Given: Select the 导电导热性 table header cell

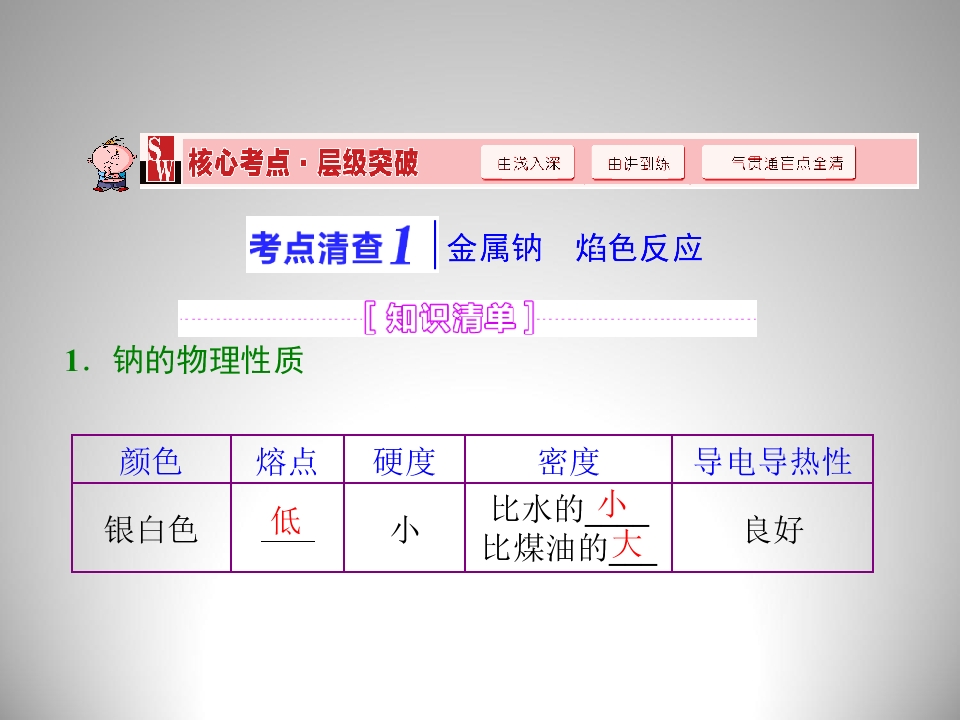Looking at the screenshot, I should [772, 461].
